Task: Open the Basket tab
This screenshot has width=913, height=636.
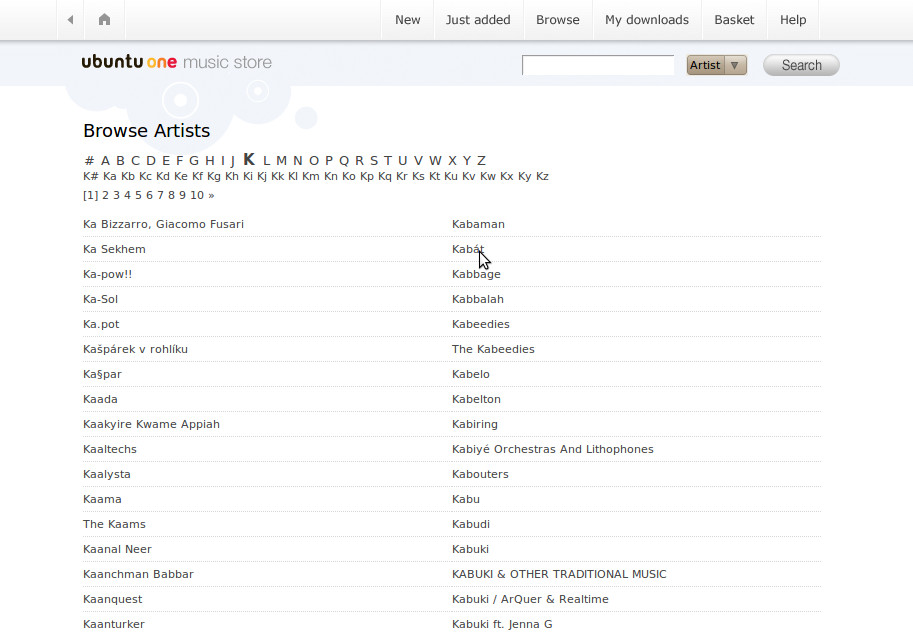Action: point(734,20)
